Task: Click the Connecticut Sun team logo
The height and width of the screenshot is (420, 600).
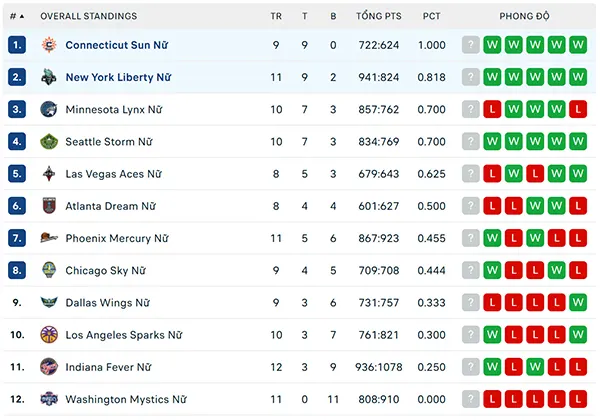Action: [49, 45]
